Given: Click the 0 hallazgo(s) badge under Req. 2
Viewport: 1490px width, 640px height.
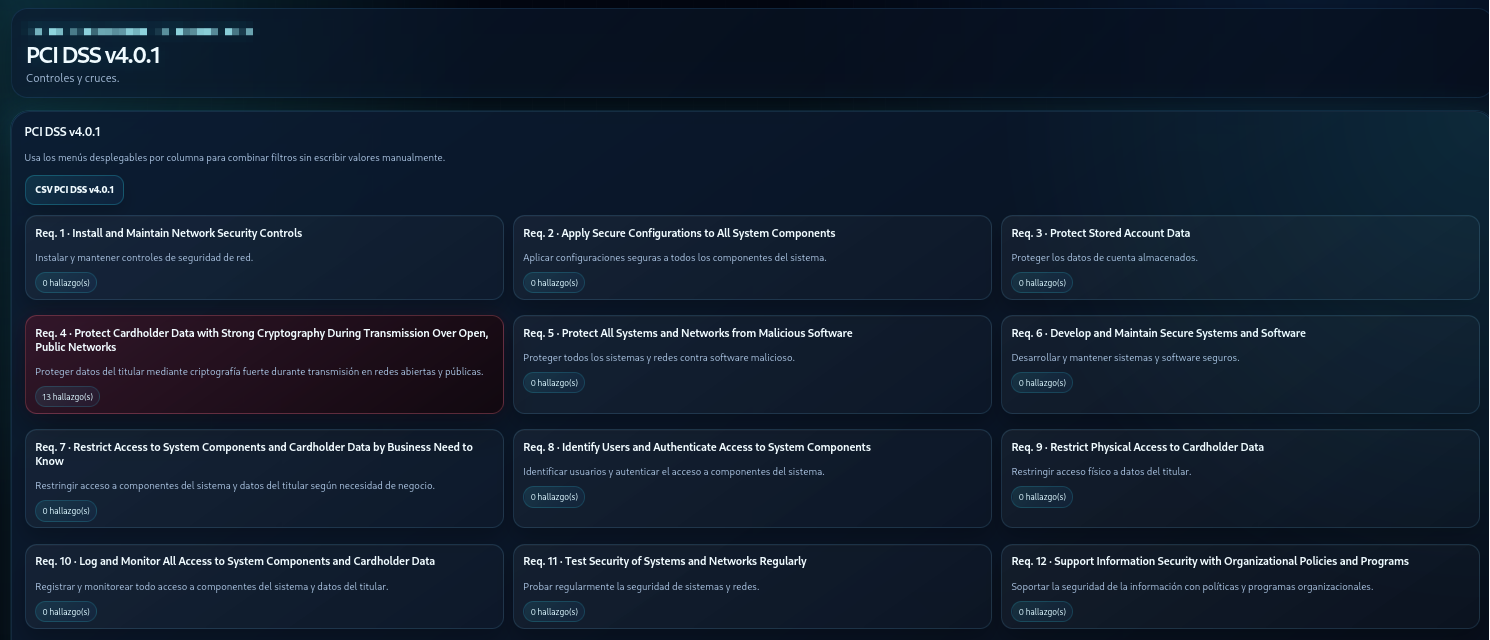Looking at the screenshot, I should pyautogui.click(x=554, y=283).
